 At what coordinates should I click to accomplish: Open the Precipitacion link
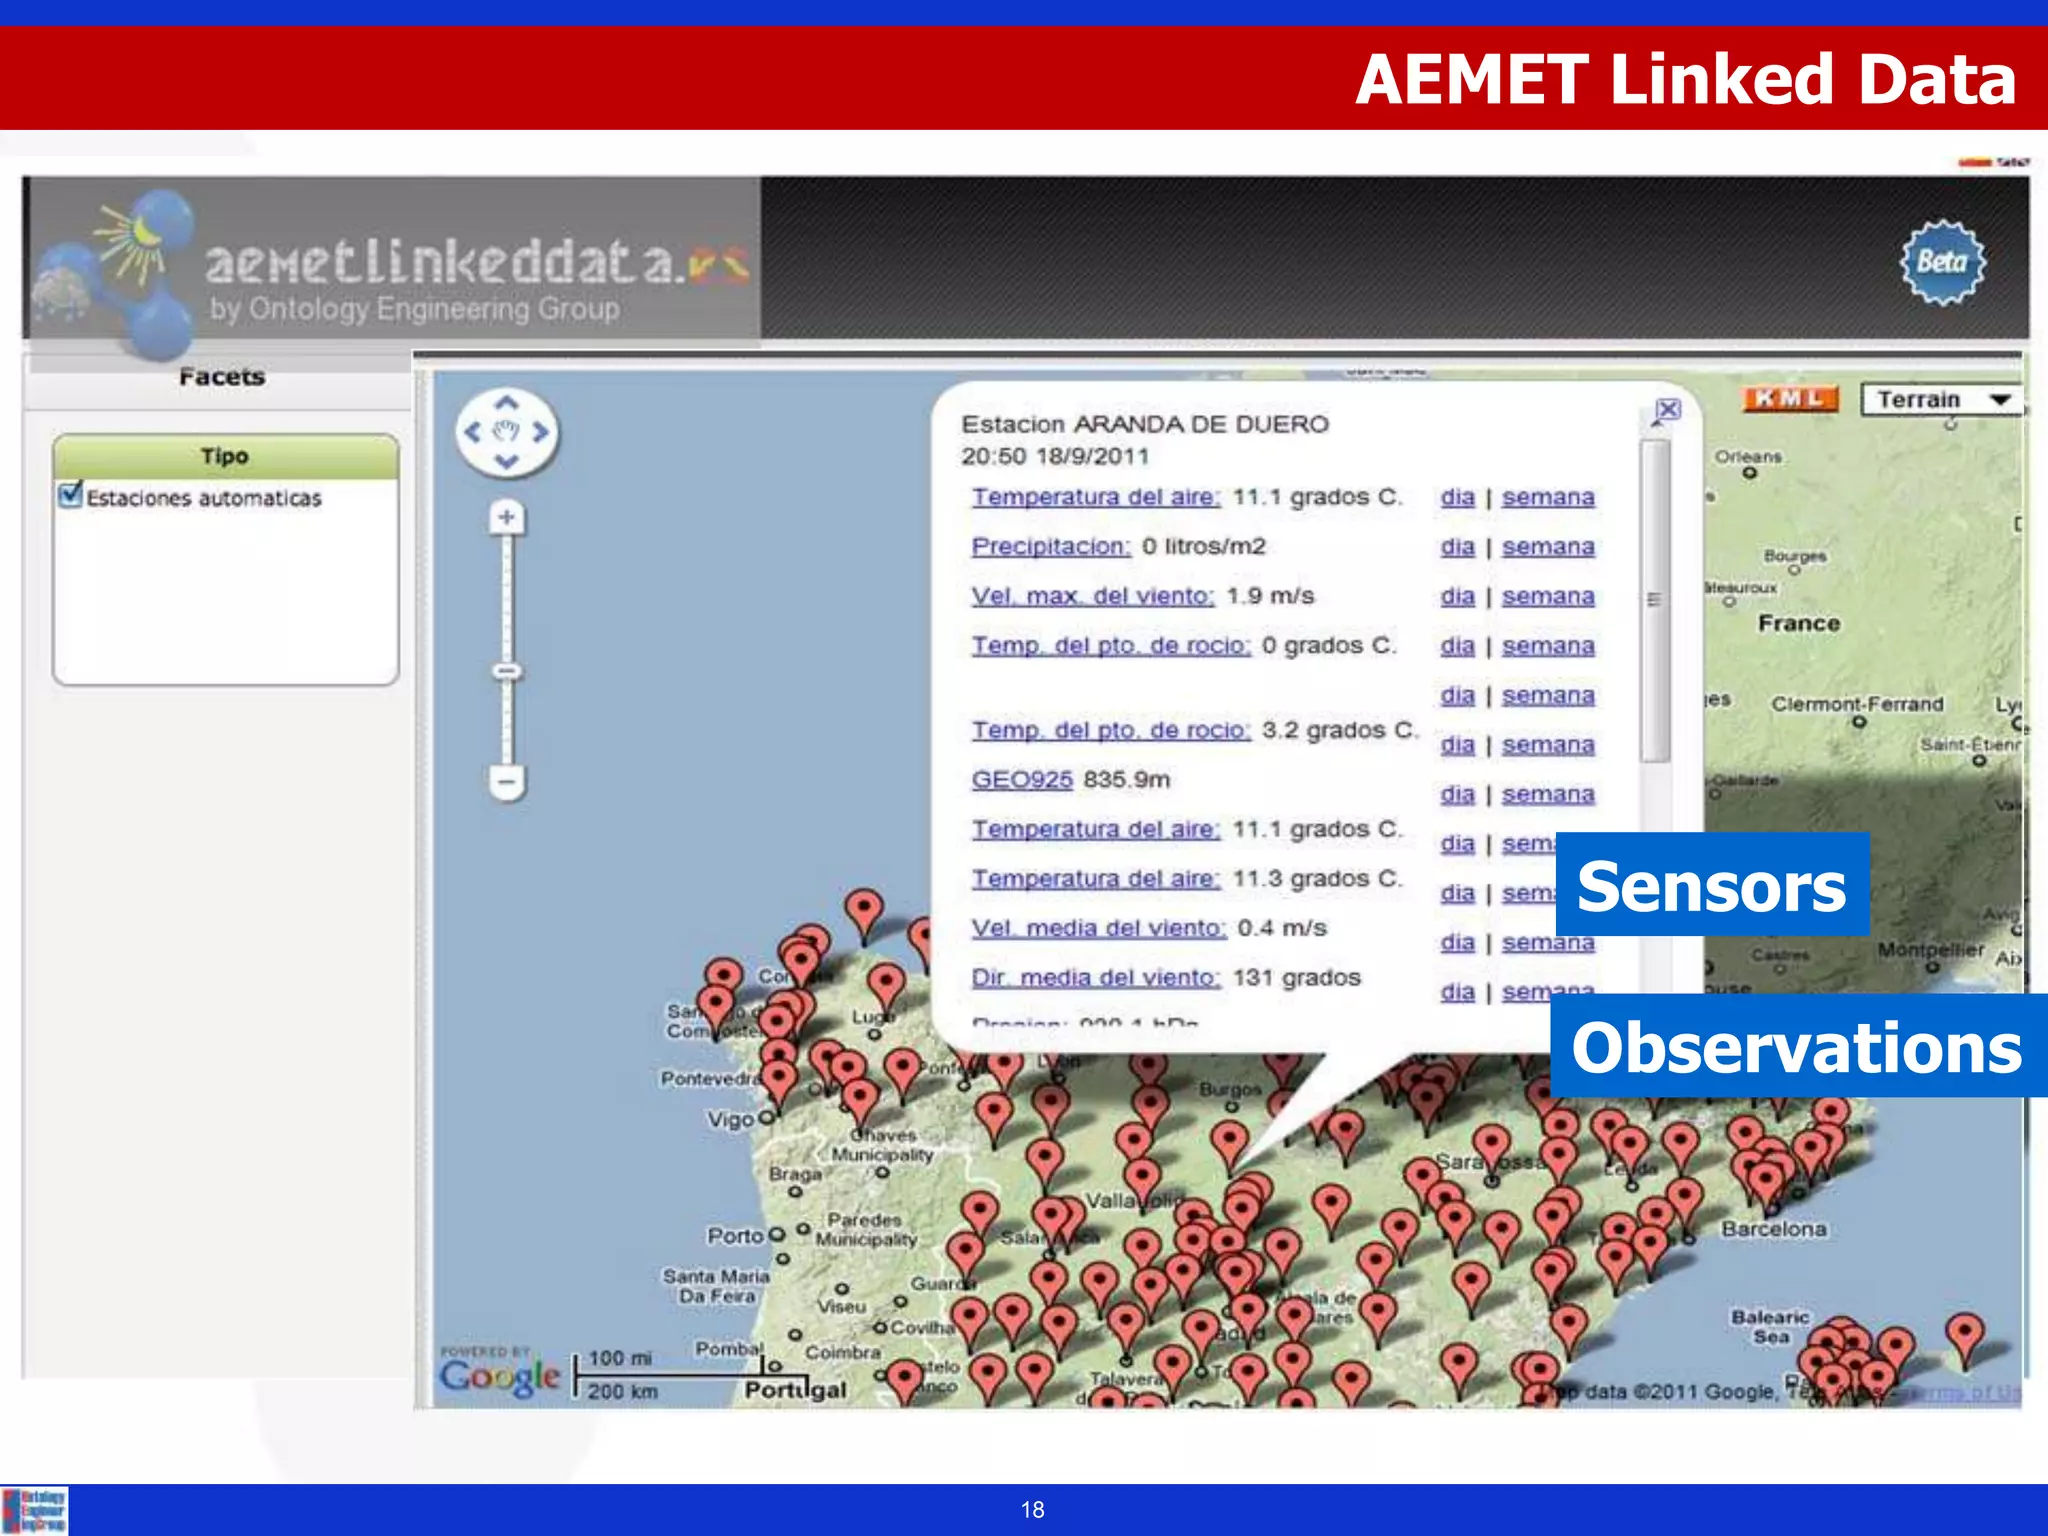click(x=1051, y=546)
